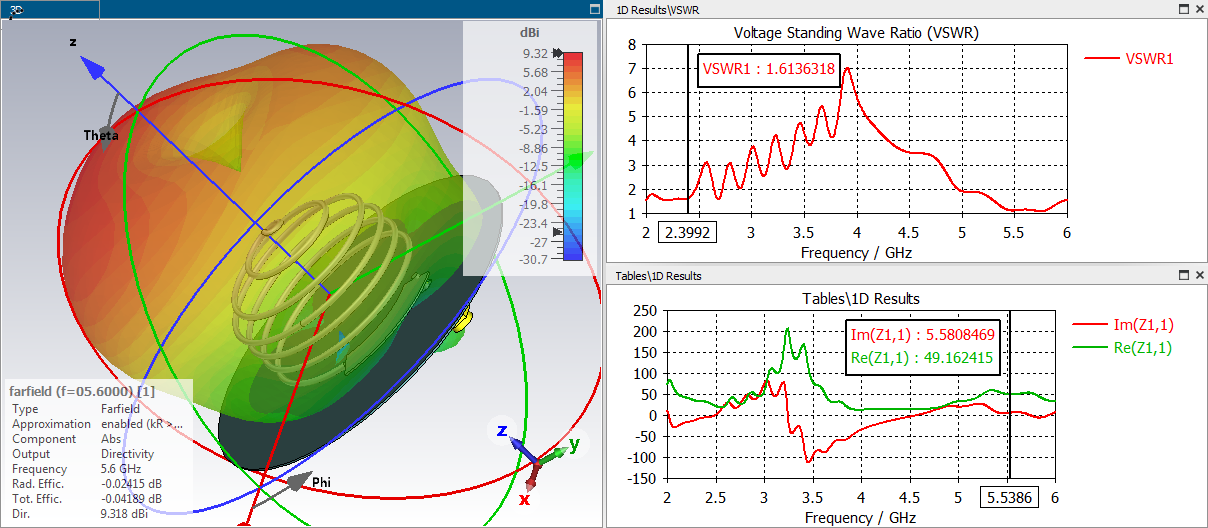This screenshot has width=1208, height=528.
Task: Click the upper color scale limit arrow
Action: point(558,54)
